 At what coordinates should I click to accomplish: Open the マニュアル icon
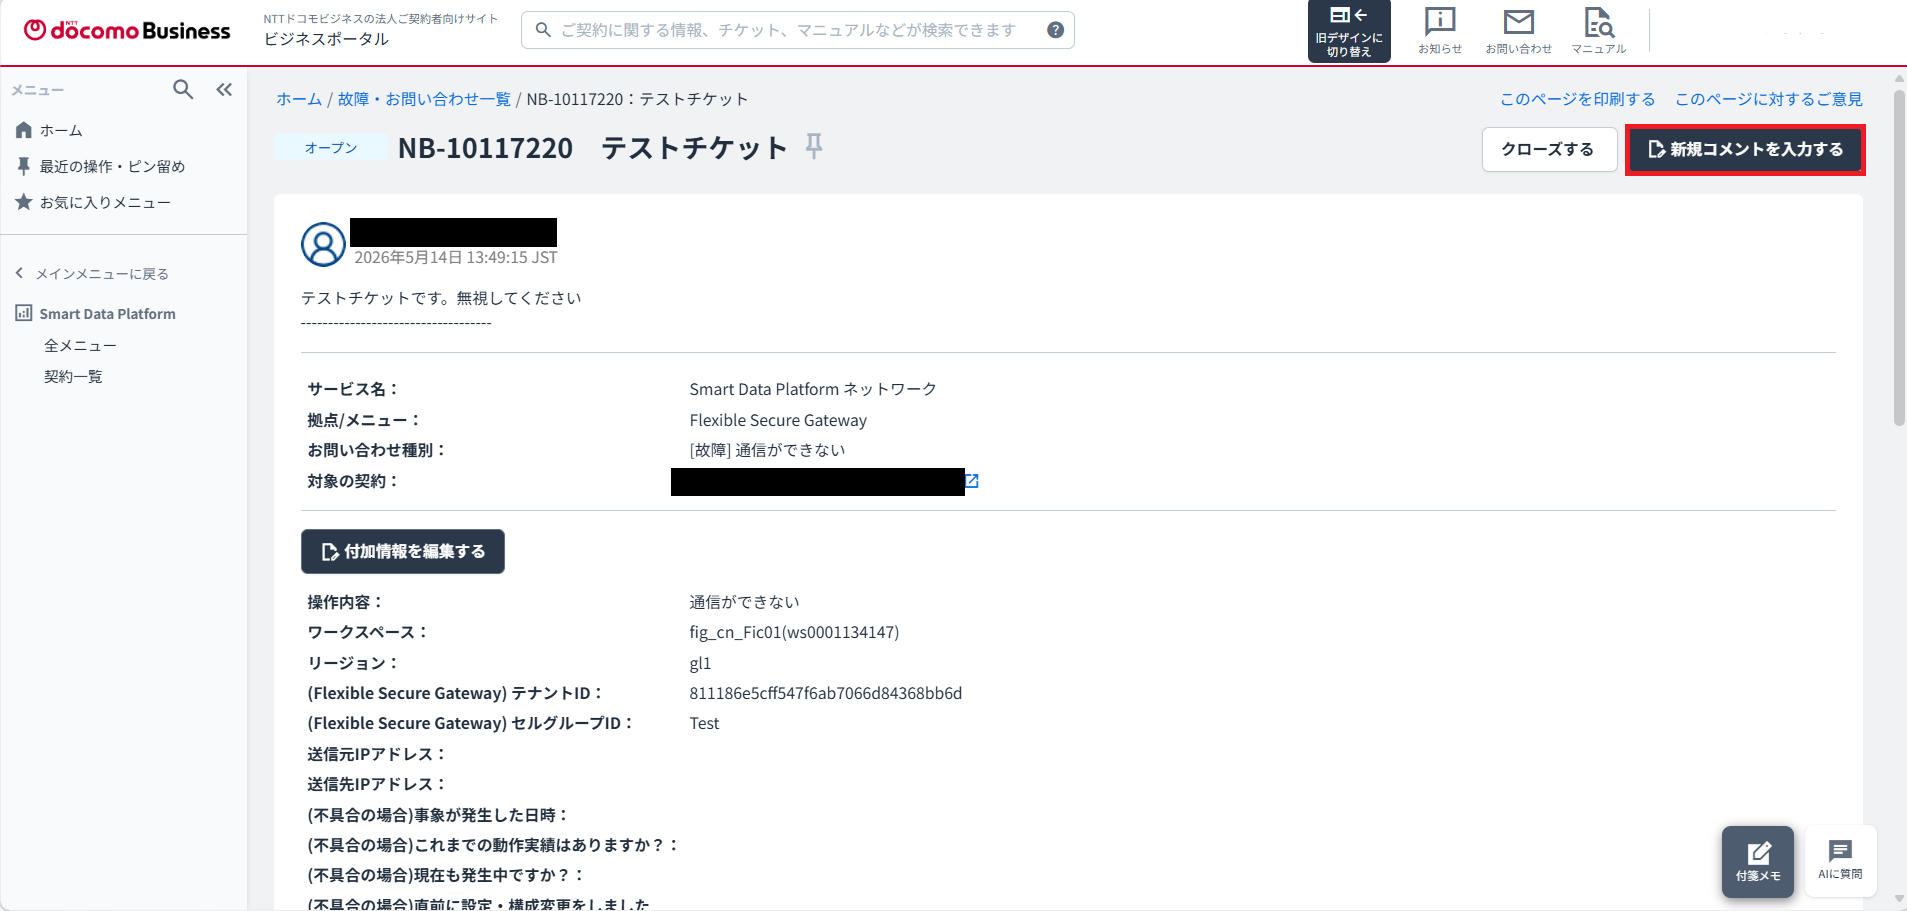pyautogui.click(x=1598, y=30)
